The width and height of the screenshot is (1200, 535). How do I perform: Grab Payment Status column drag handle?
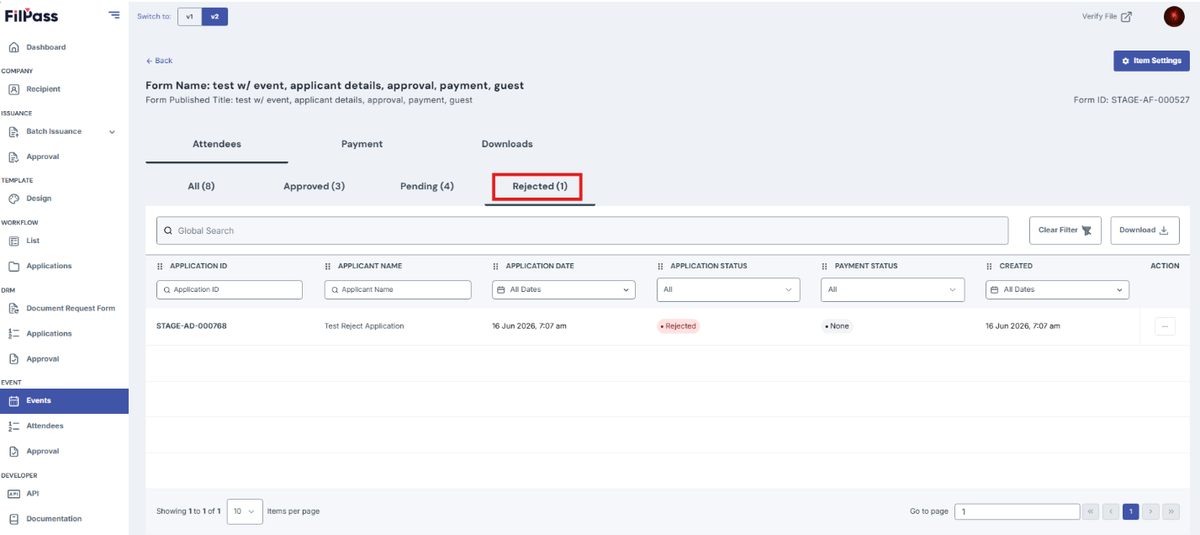point(825,266)
